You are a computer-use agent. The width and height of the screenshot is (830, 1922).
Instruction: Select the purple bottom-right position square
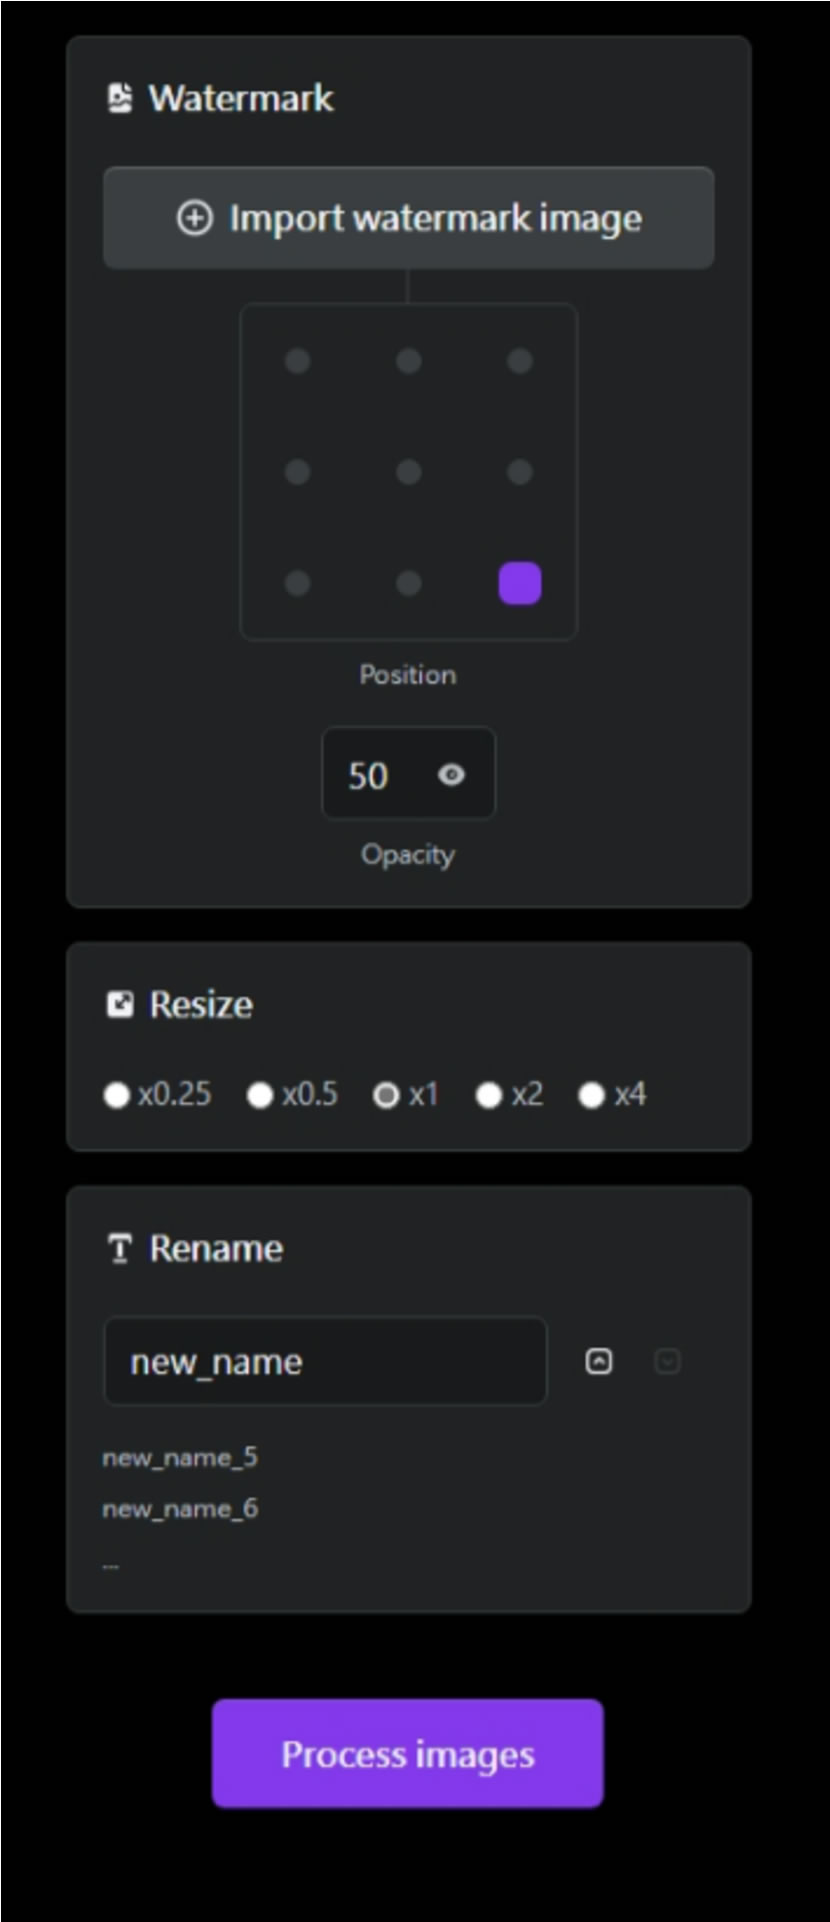pyautogui.click(x=520, y=584)
